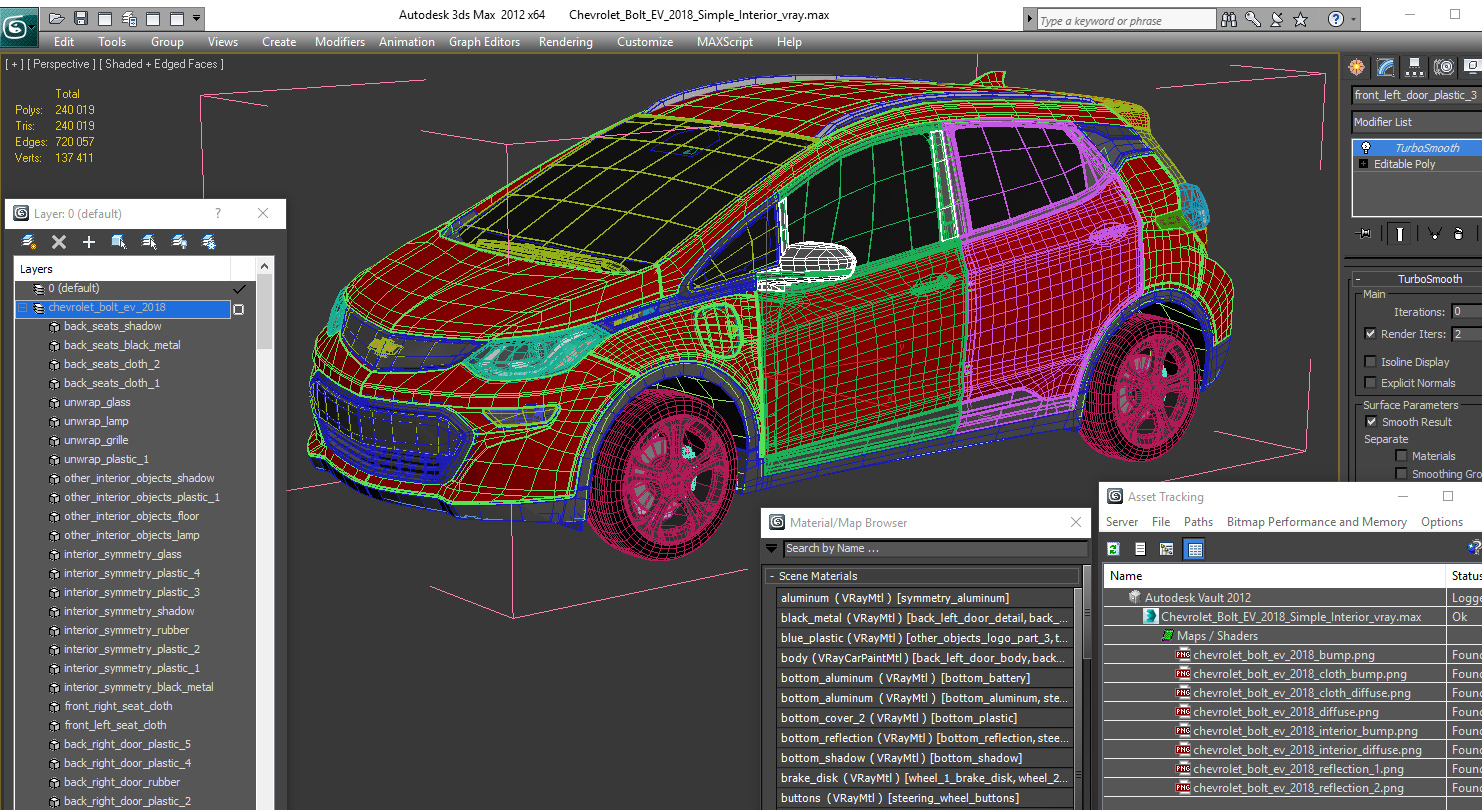Enable Separate by Materials checkbox
This screenshot has width=1482, height=810.
(x=1402, y=456)
